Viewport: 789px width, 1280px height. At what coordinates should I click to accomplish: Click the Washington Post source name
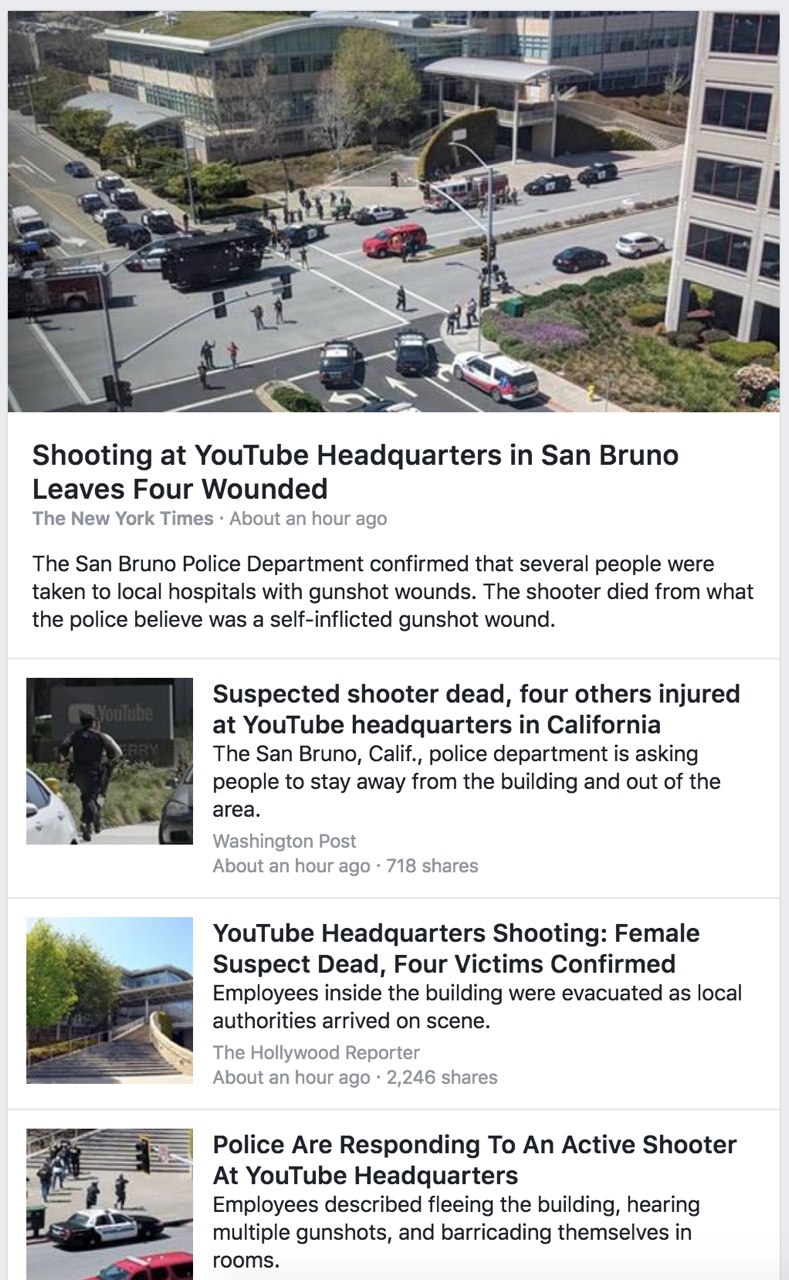(284, 841)
